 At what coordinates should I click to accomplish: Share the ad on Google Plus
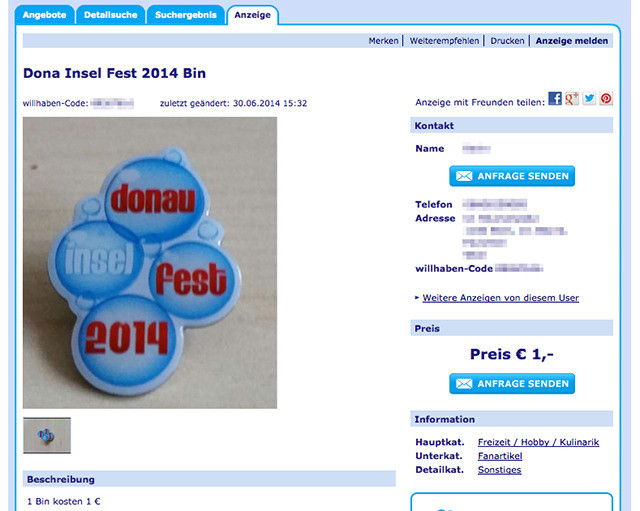[572, 98]
